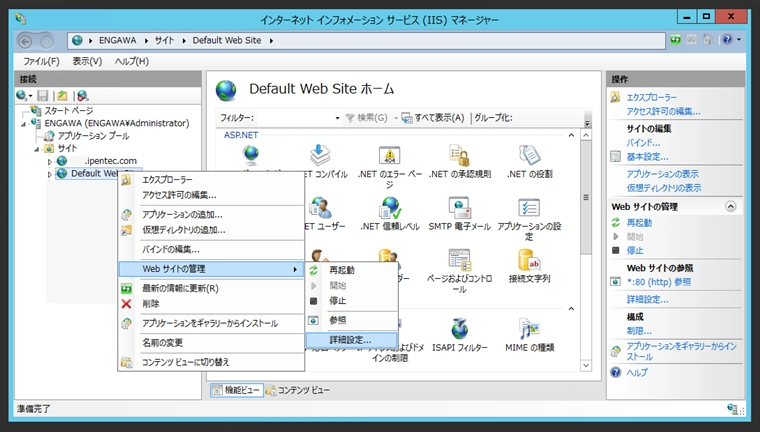Switch to the コンテンツ ビュー tab
This screenshot has width=760, height=432.
[x=298, y=390]
